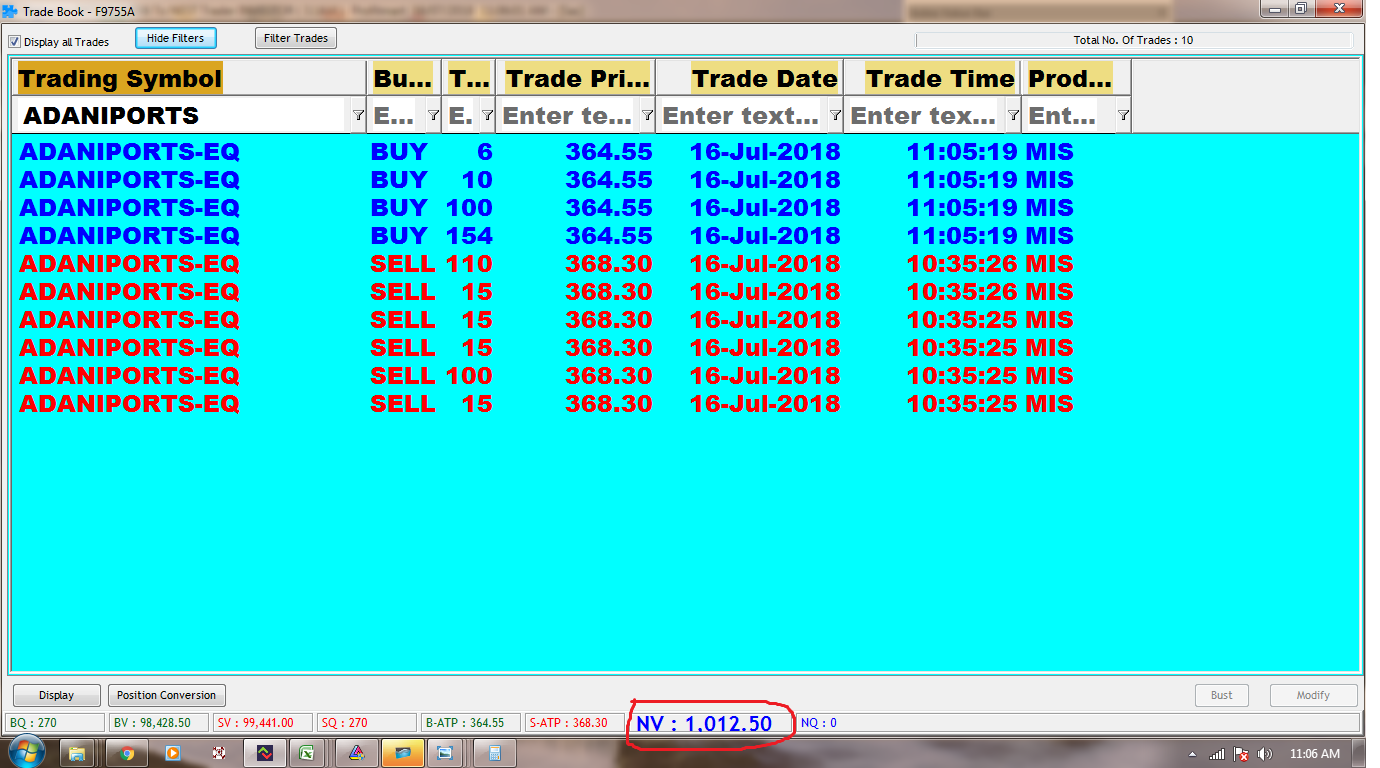Open Trading Symbol column filter funnel

pyautogui.click(x=358, y=116)
